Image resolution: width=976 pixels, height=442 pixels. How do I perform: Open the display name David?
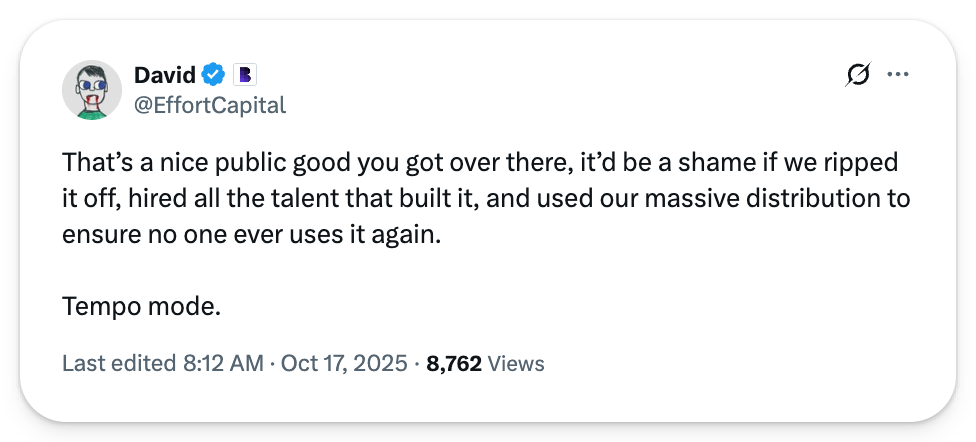click(164, 75)
